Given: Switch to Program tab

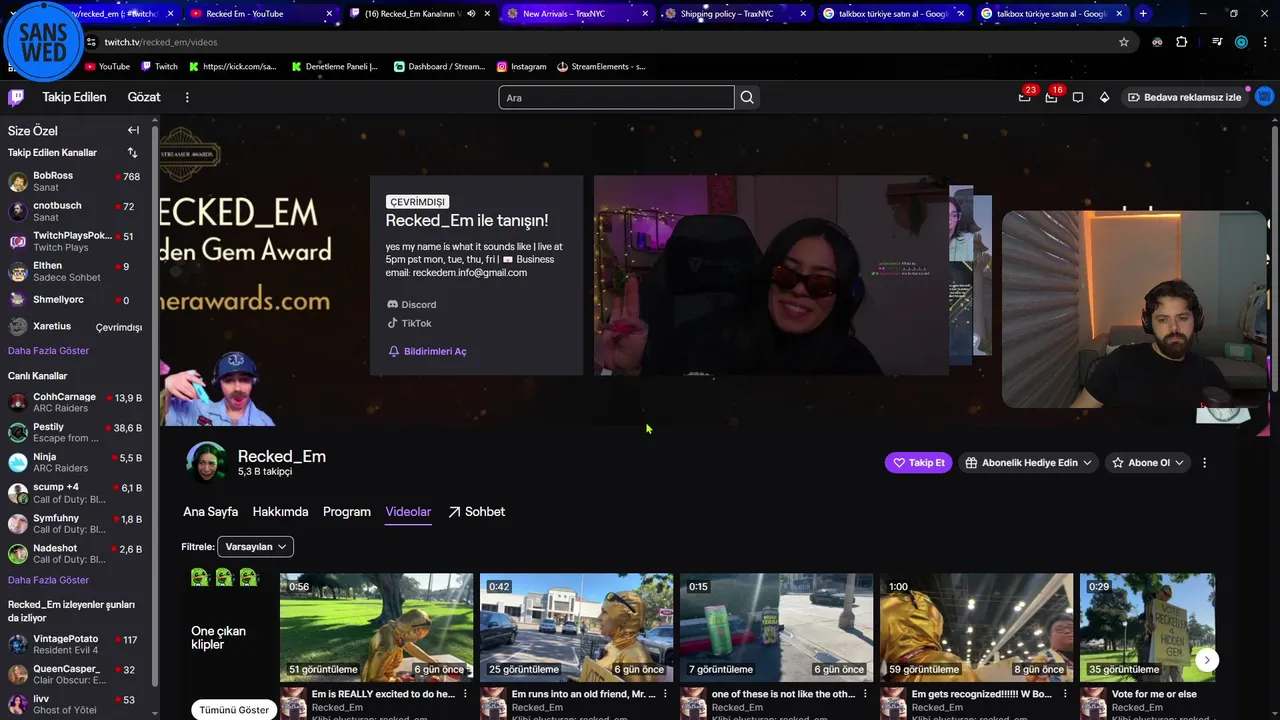Looking at the screenshot, I should coord(347,512).
